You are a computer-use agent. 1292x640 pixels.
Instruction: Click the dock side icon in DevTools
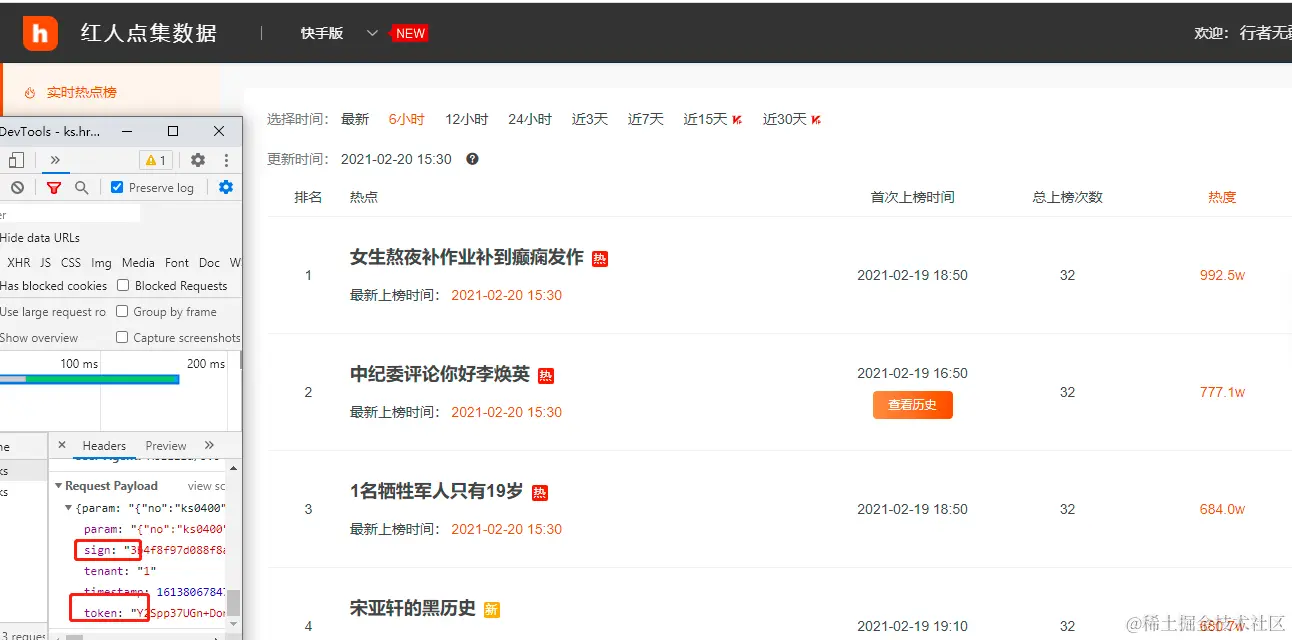pos(16,160)
